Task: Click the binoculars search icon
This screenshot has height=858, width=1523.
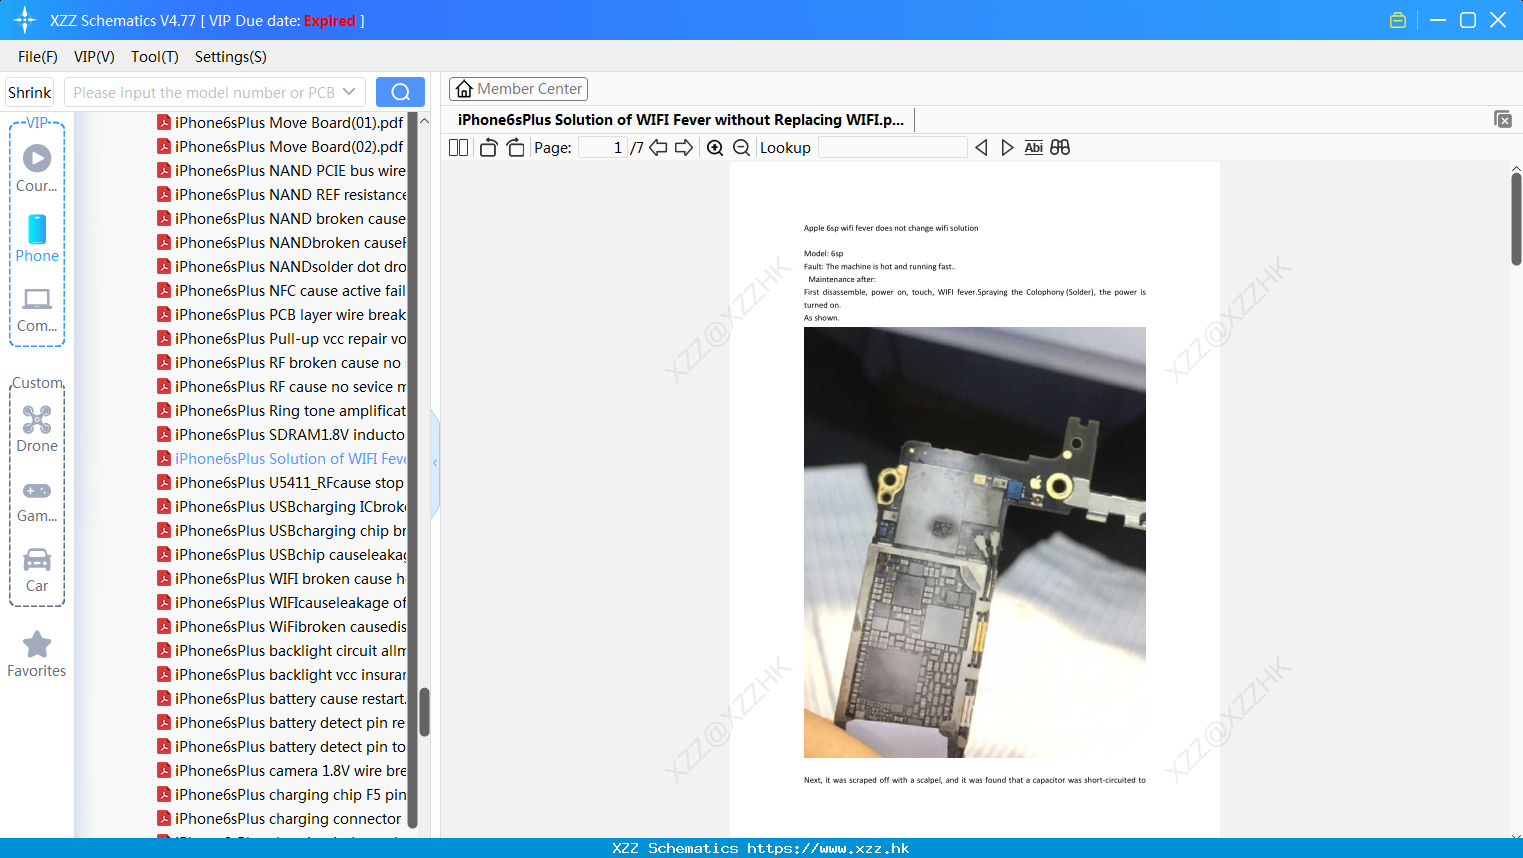Action: tap(1060, 148)
